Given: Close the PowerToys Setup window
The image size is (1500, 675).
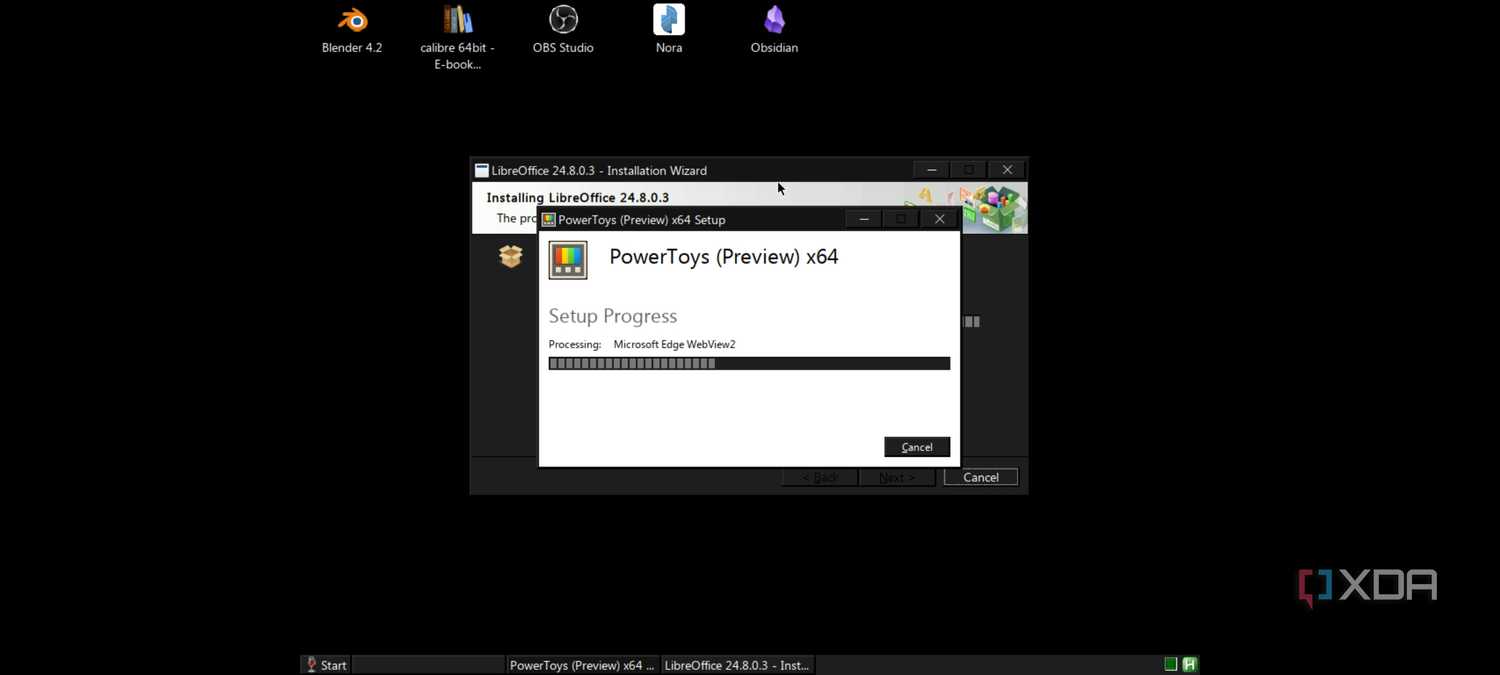Looking at the screenshot, I should coord(939,219).
